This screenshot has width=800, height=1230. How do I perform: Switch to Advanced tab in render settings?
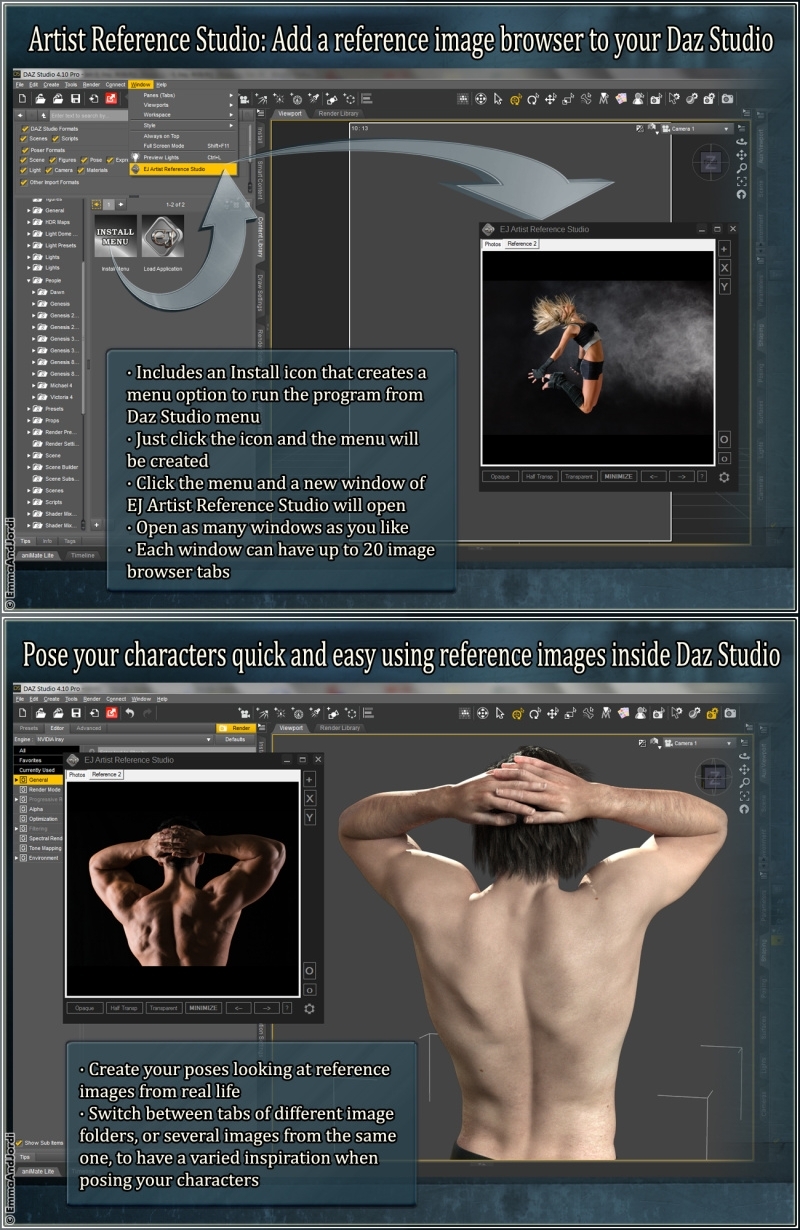89,728
